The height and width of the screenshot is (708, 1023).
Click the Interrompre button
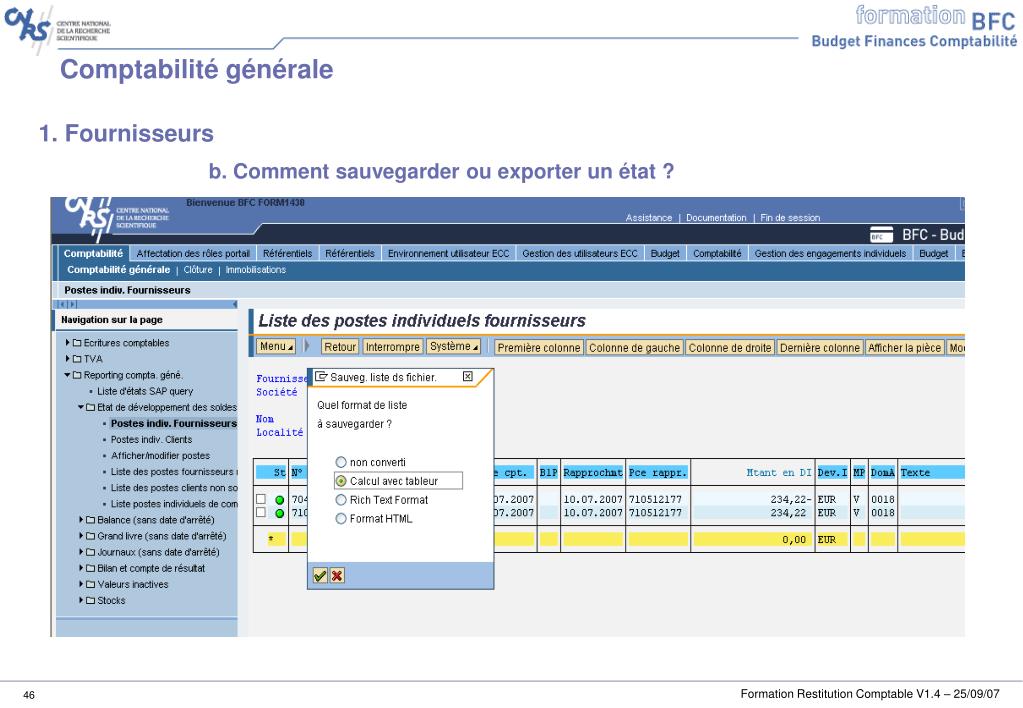pyautogui.click(x=393, y=347)
